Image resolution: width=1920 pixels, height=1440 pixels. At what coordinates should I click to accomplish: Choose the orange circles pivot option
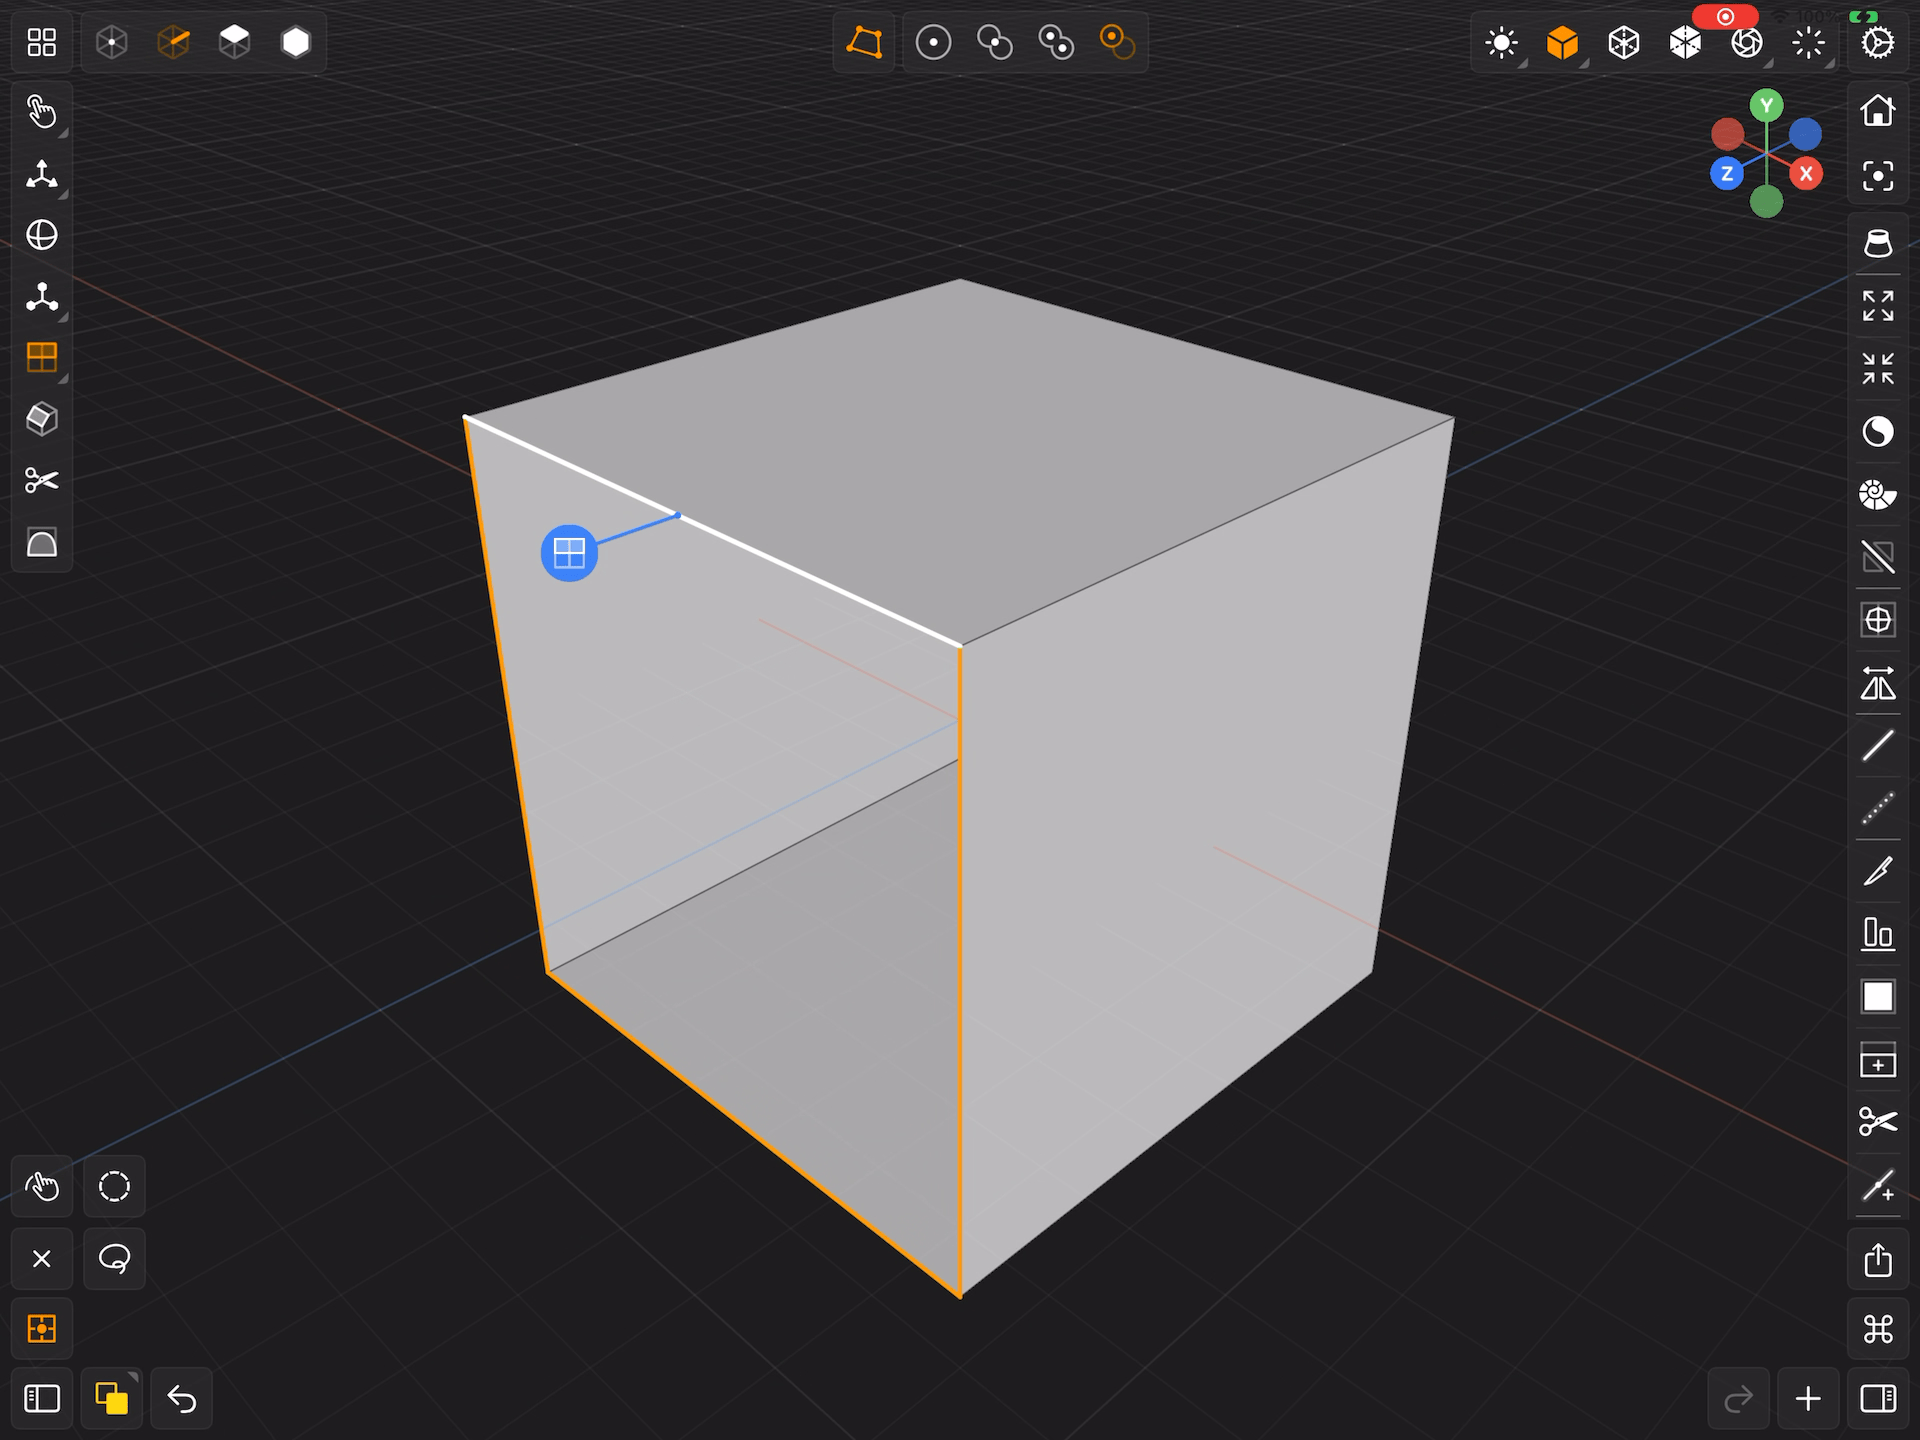click(1117, 42)
